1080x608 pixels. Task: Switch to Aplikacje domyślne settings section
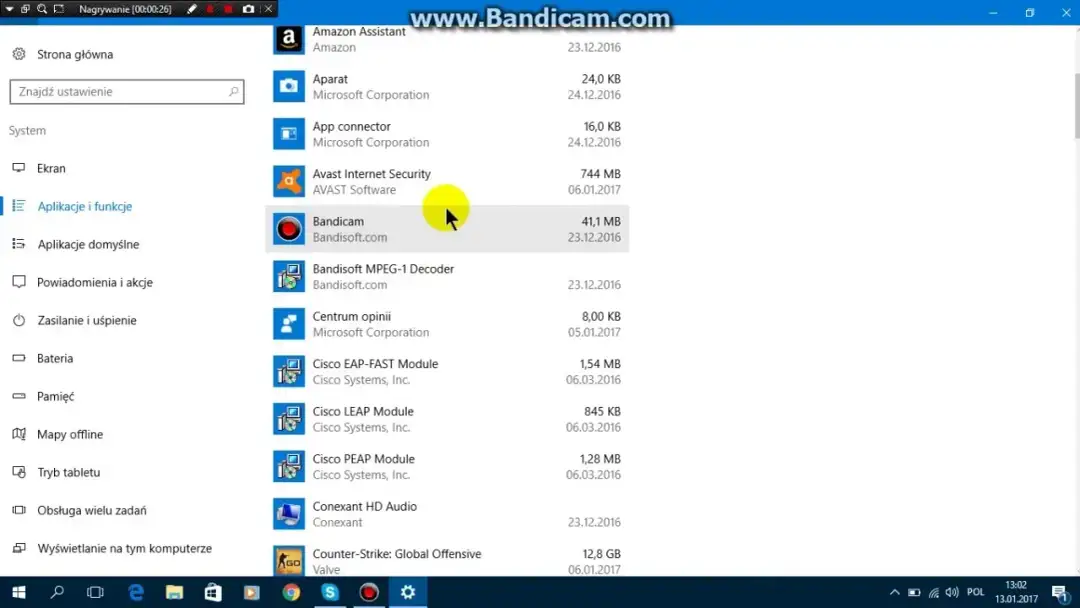pos(90,244)
